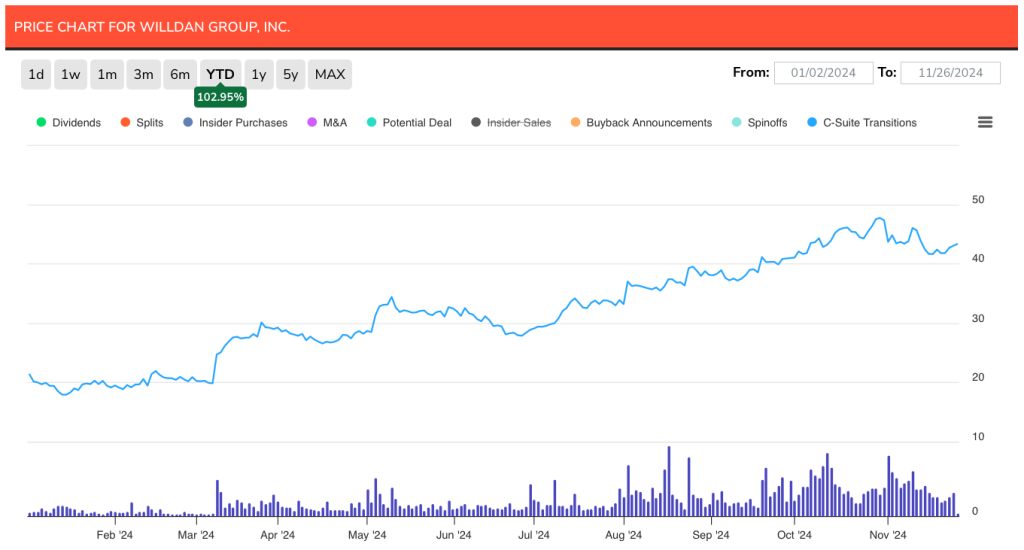Click the Aug '24 axis label
The image size is (1024, 550).
click(x=624, y=535)
